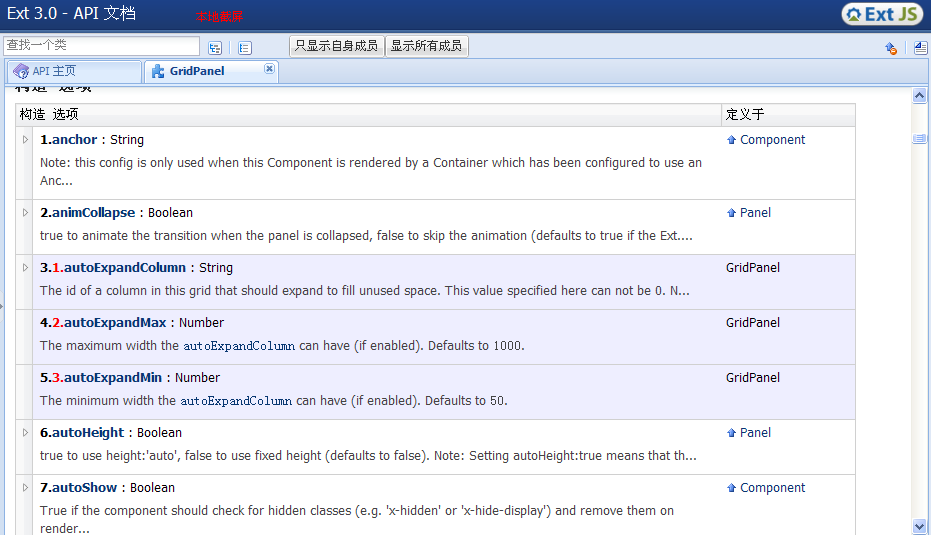
Task: Click the 查找一个类 search field
Action: tap(102, 46)
